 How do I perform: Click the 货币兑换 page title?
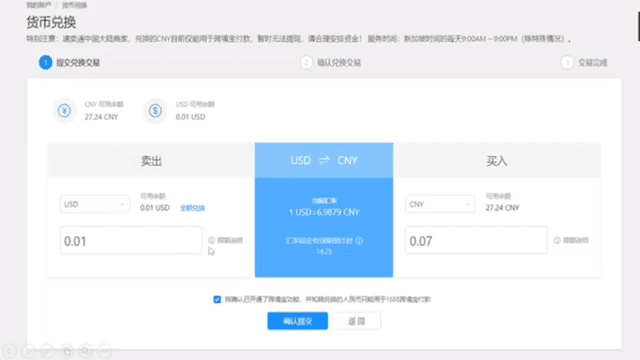point(51,22)
